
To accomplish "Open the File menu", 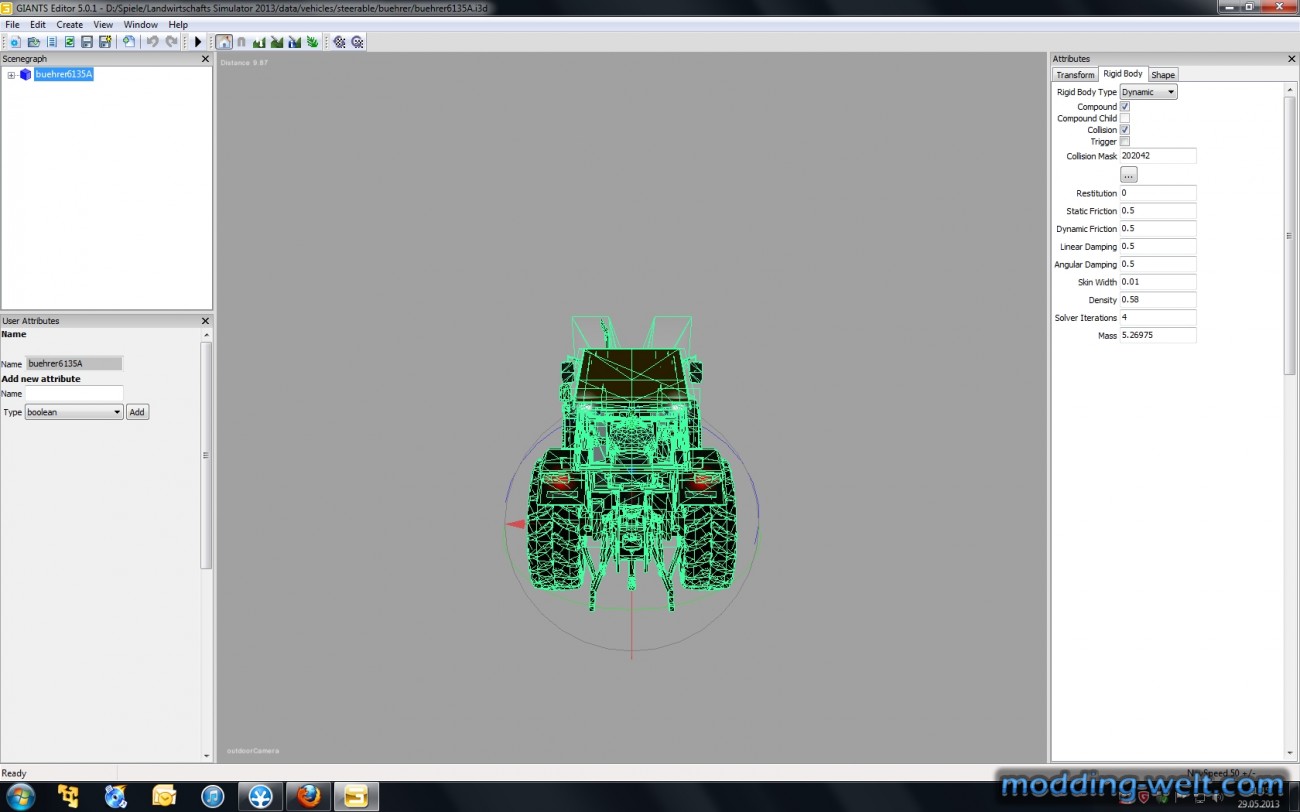I will 12,24.
